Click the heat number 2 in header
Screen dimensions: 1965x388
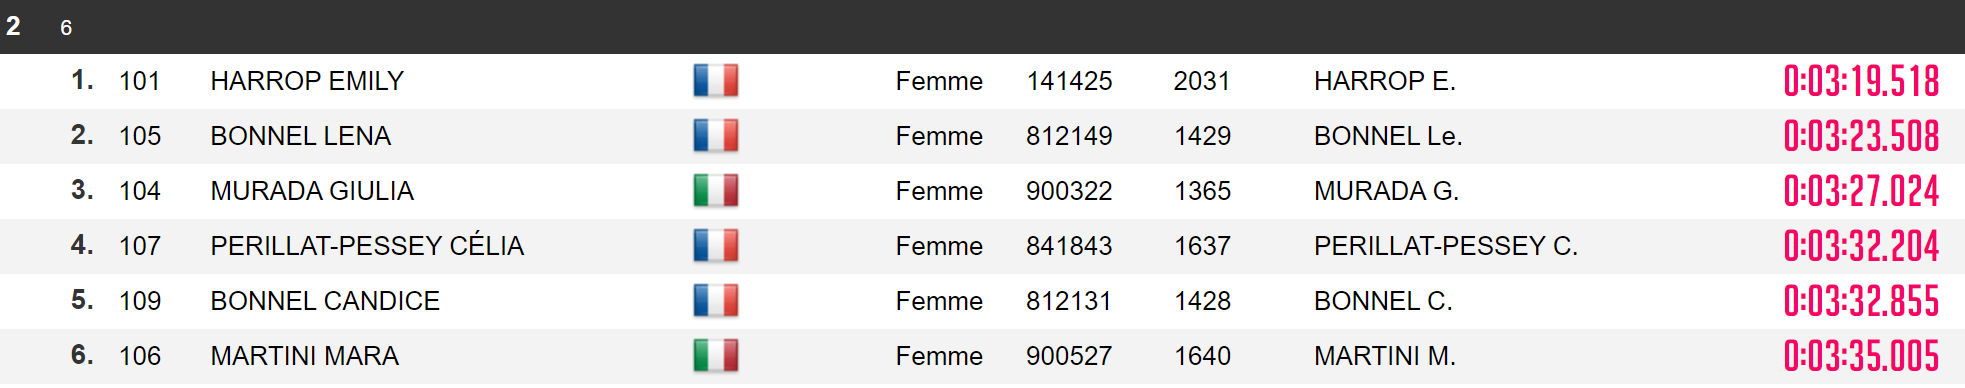13,26
